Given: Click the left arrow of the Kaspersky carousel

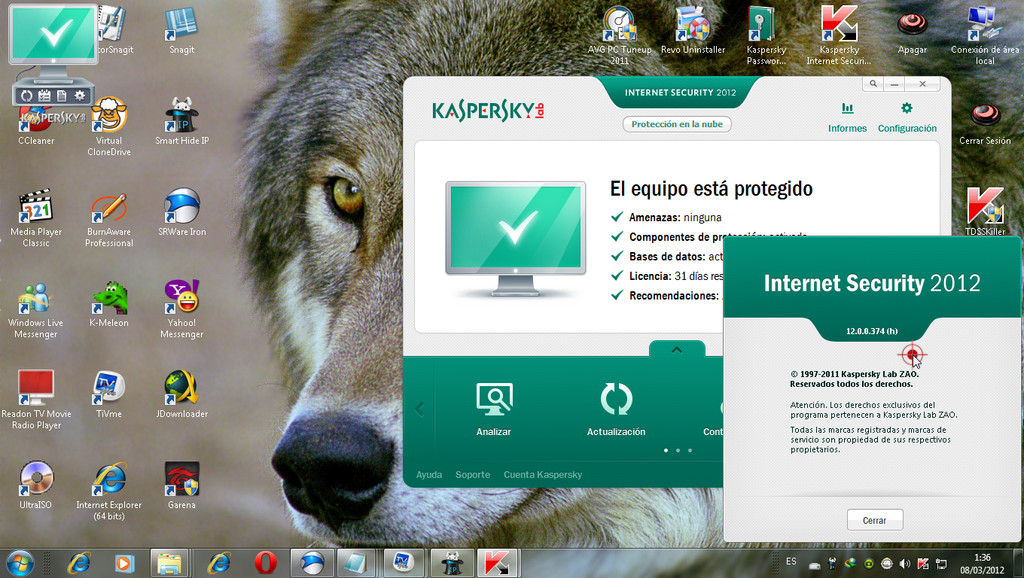Looking at the screenshot, I should 419,409.
